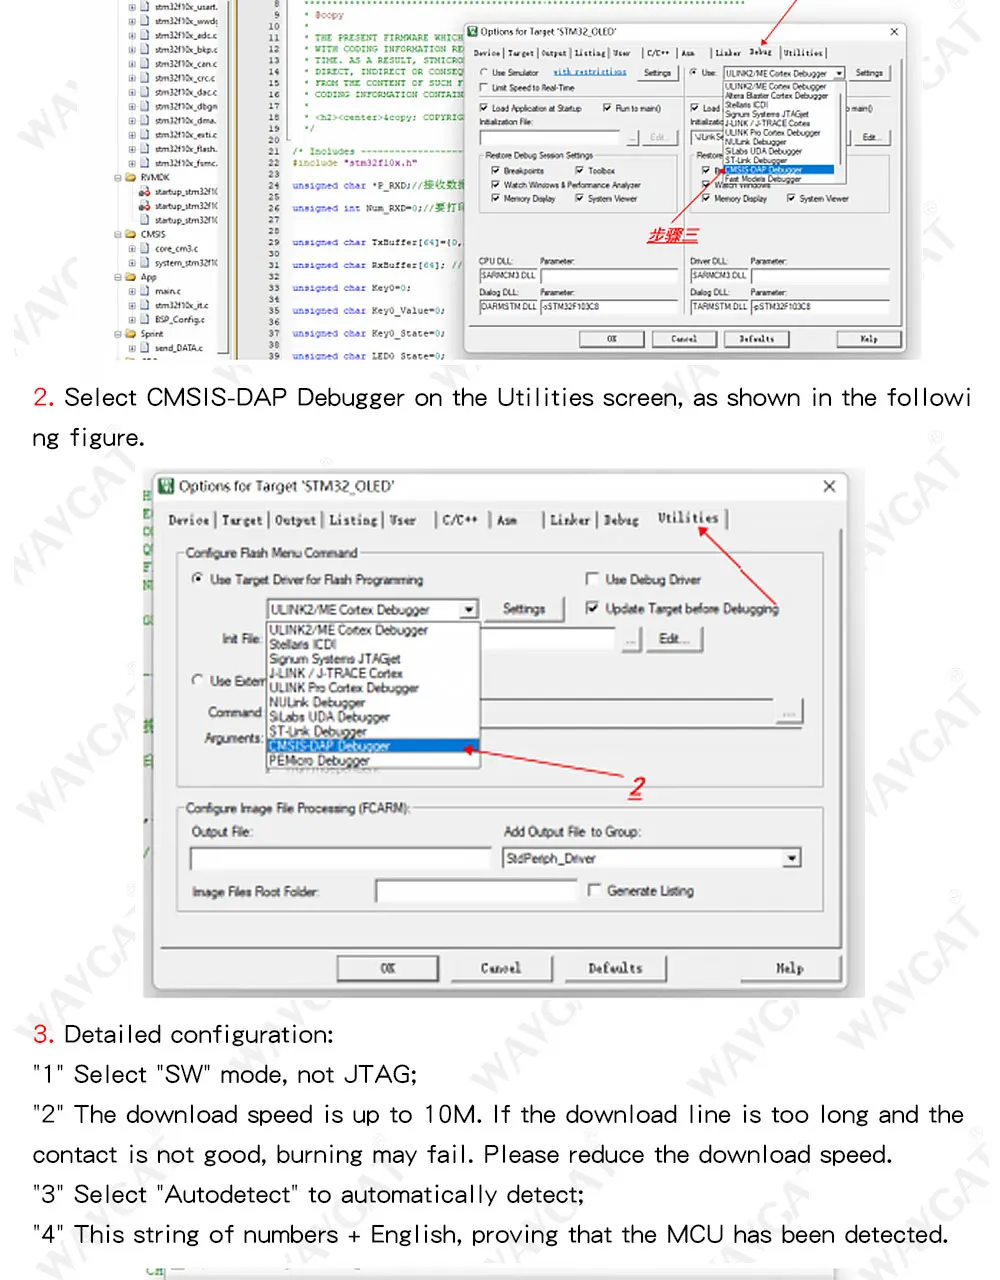Expand stm32f10x_adc.c node in project tree
The image size is (1000, 1280).
pos(132,35)
